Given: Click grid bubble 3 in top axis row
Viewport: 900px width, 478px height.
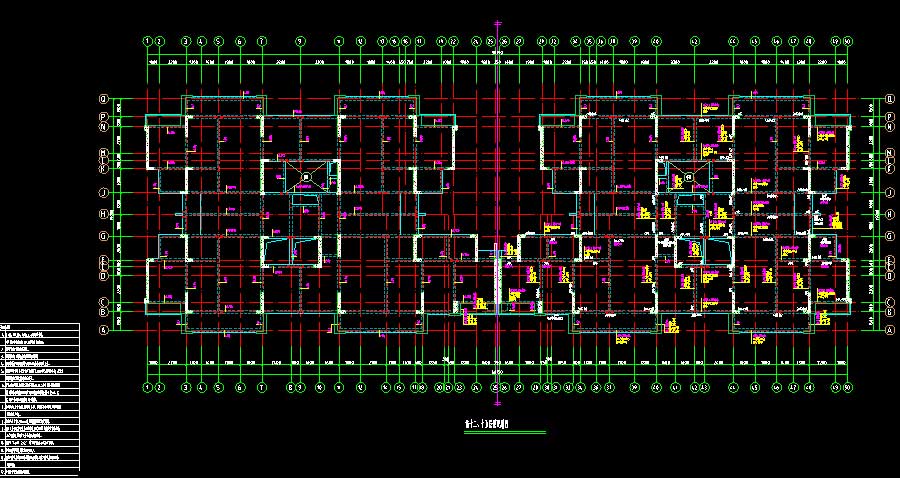Looking at the screenshot, I should click(x=185, y=41).
